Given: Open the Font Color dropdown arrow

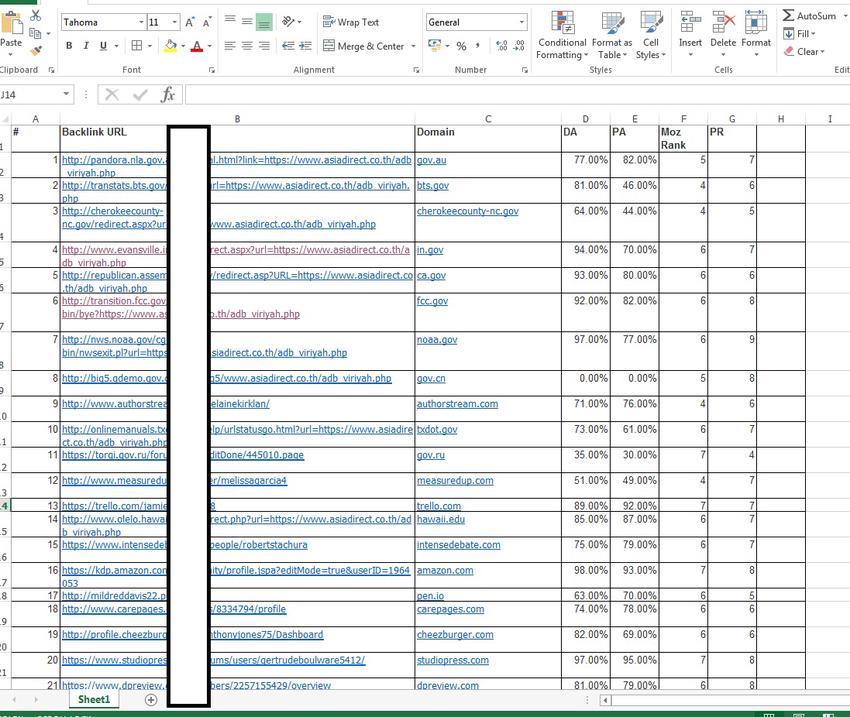Looking at the screenshot, I should pos(210,46).
